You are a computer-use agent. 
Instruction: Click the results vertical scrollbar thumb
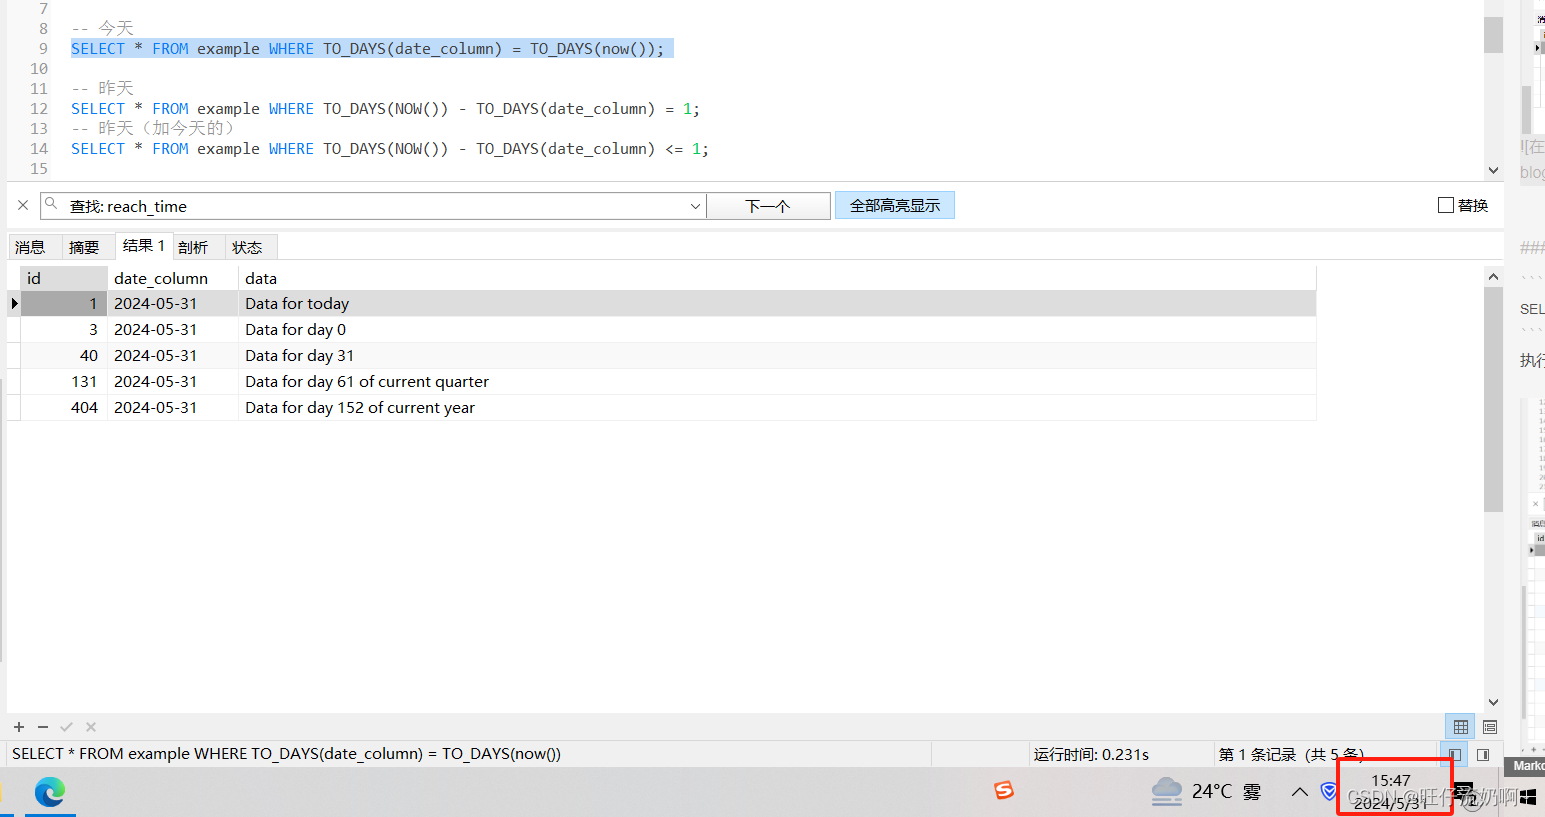[x=1493, y=399]
